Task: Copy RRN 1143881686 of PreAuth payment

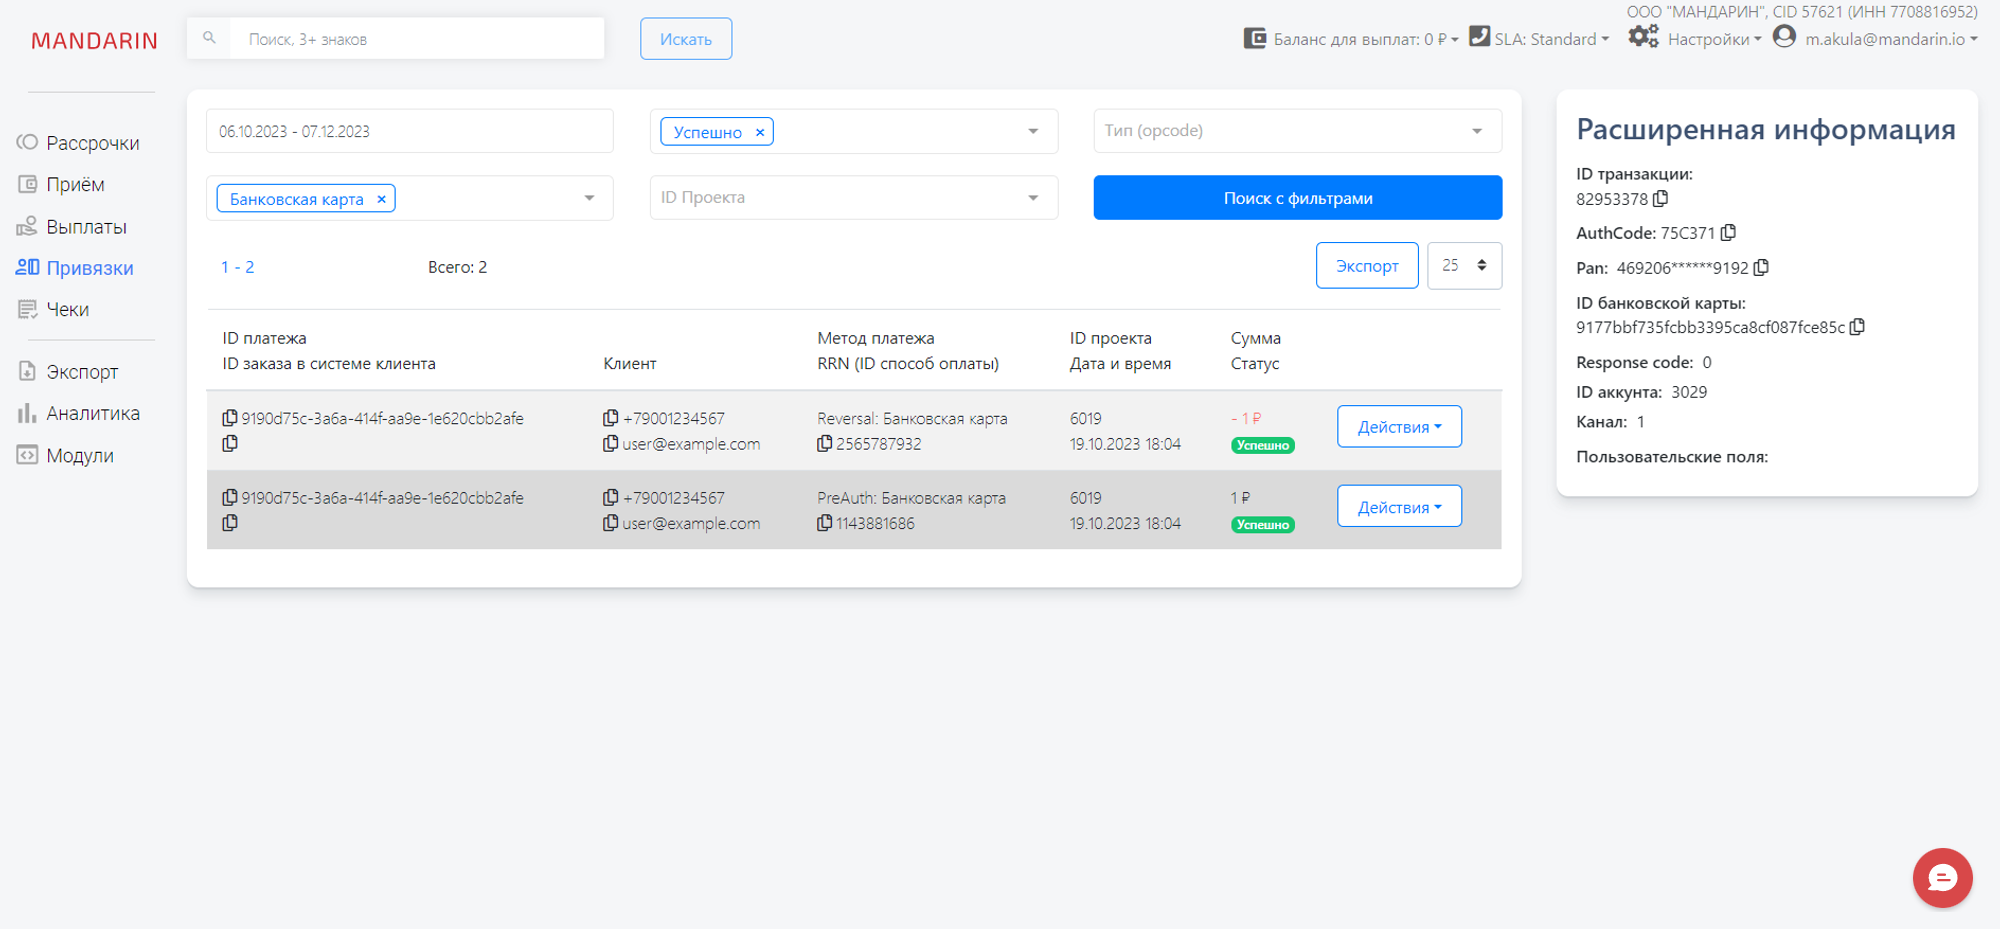Action: coord(824,523)
